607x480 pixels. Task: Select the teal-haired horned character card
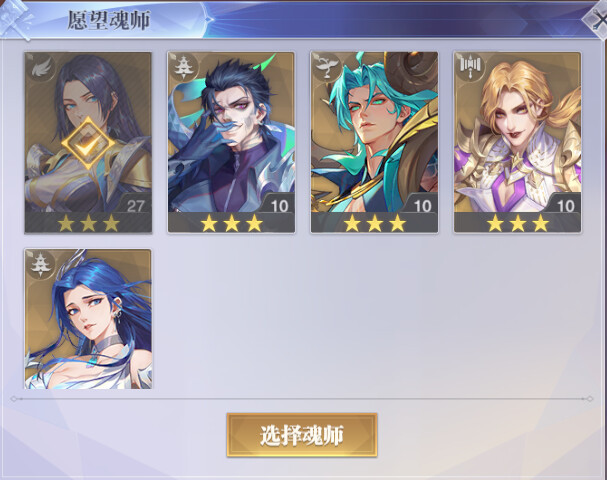(x=374, y=142)
